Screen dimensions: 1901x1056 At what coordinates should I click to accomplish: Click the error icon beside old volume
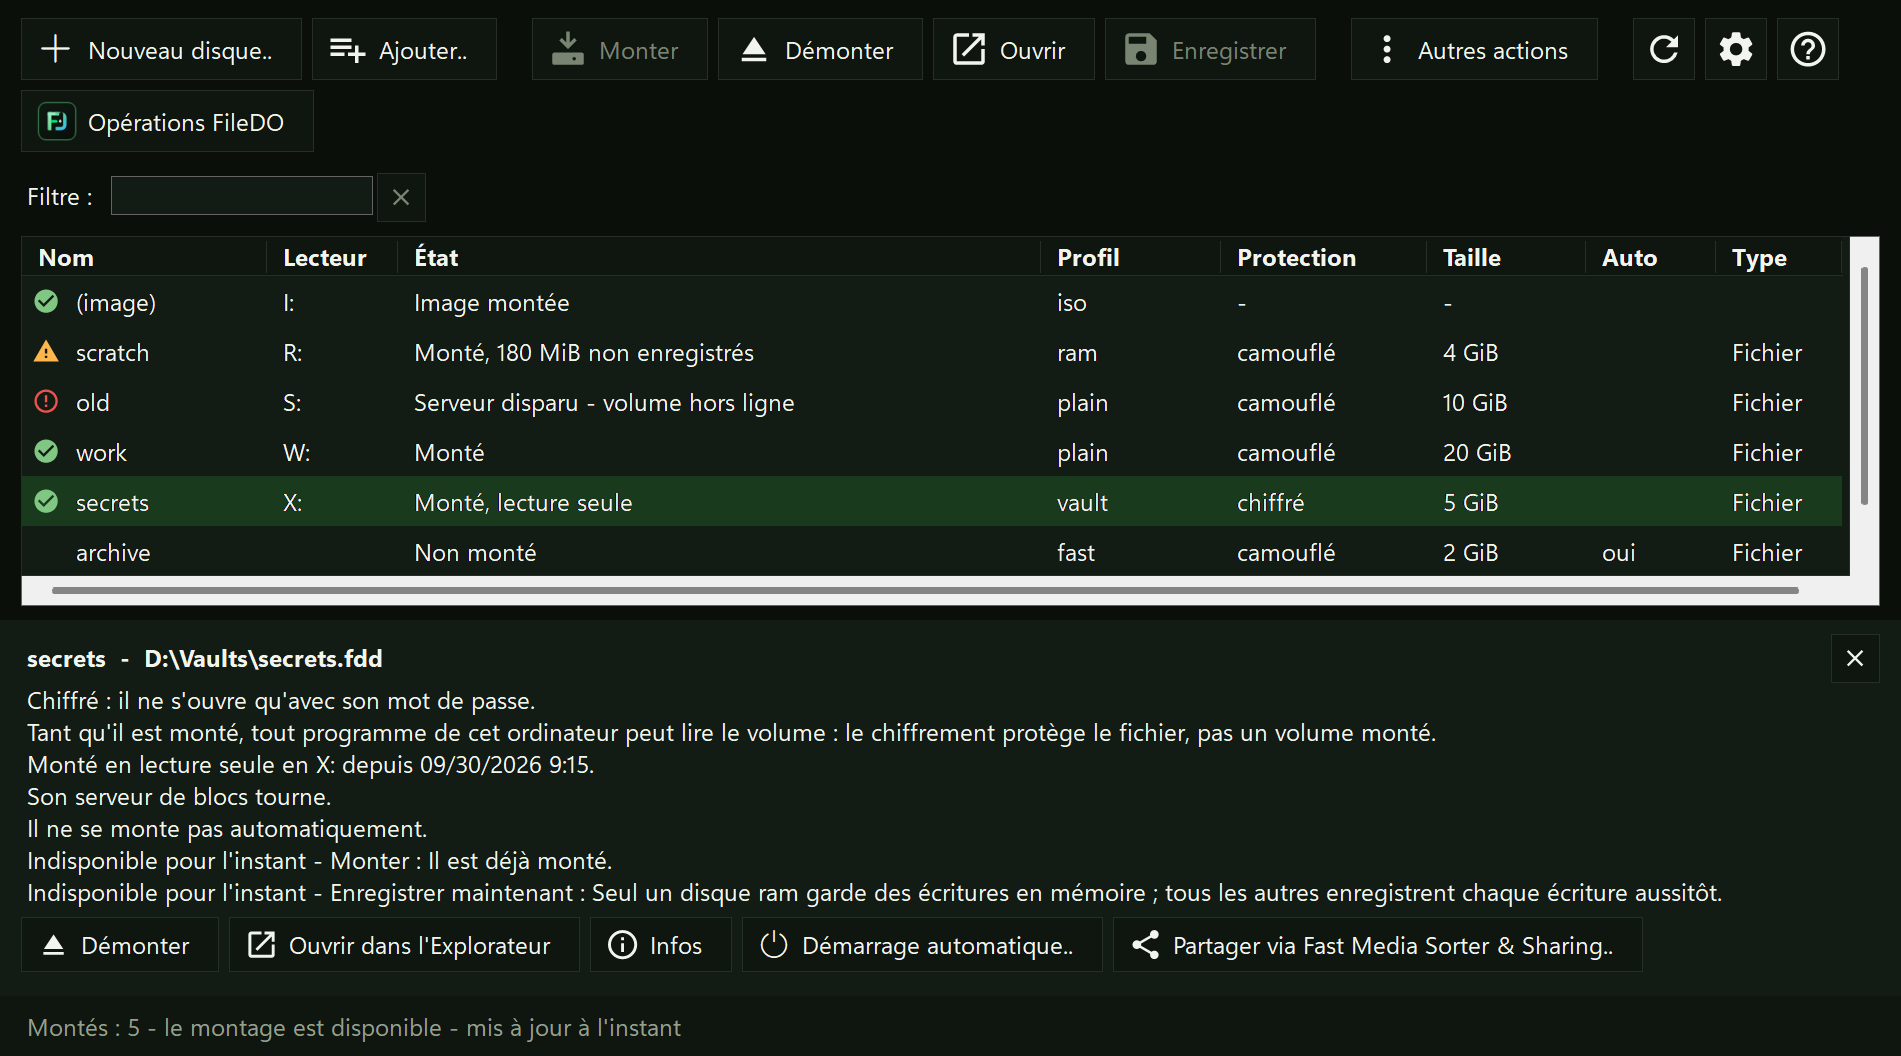(x=46, y=402)
